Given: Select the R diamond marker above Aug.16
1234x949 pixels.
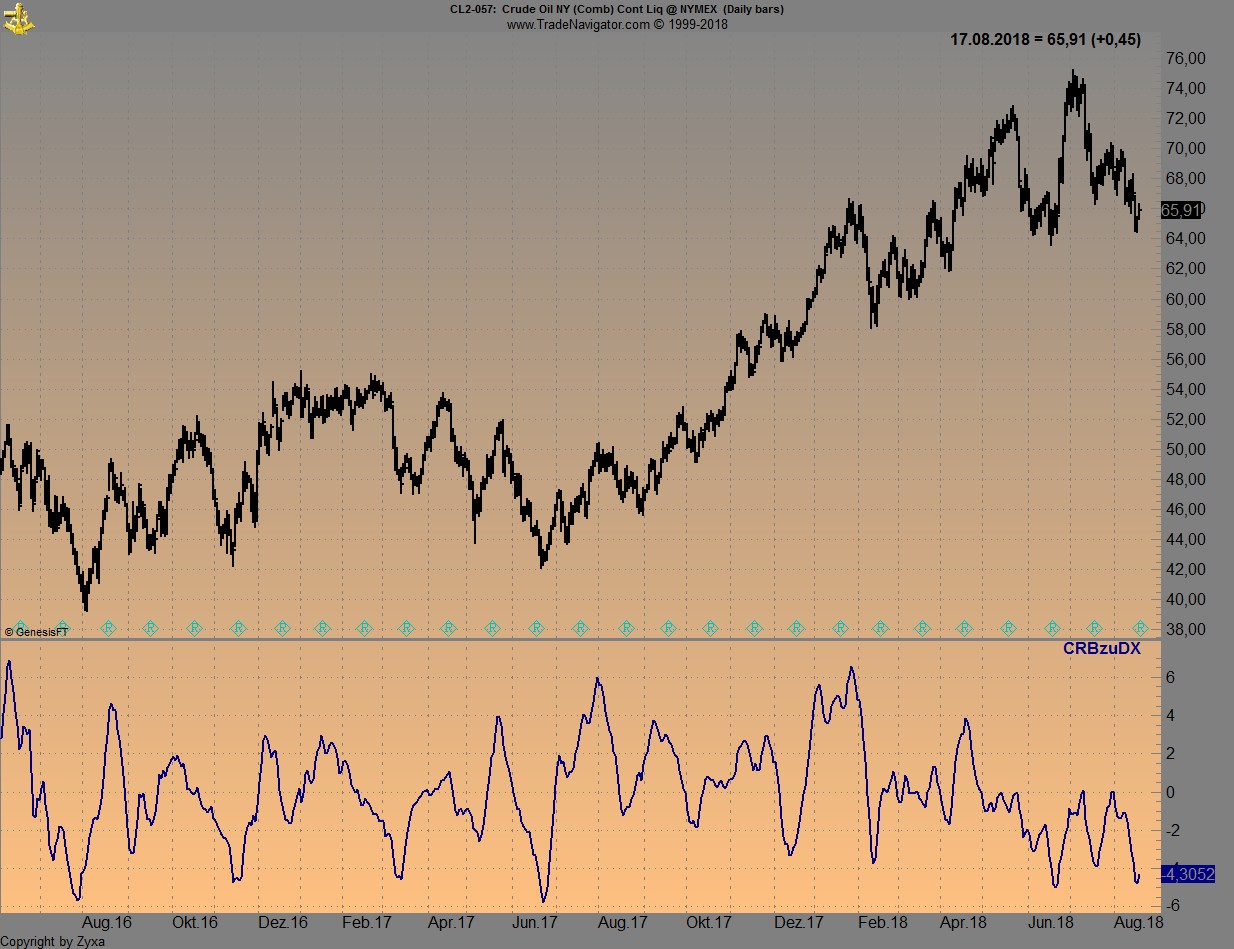Looking at the screenshot, I should pos(109,628).
